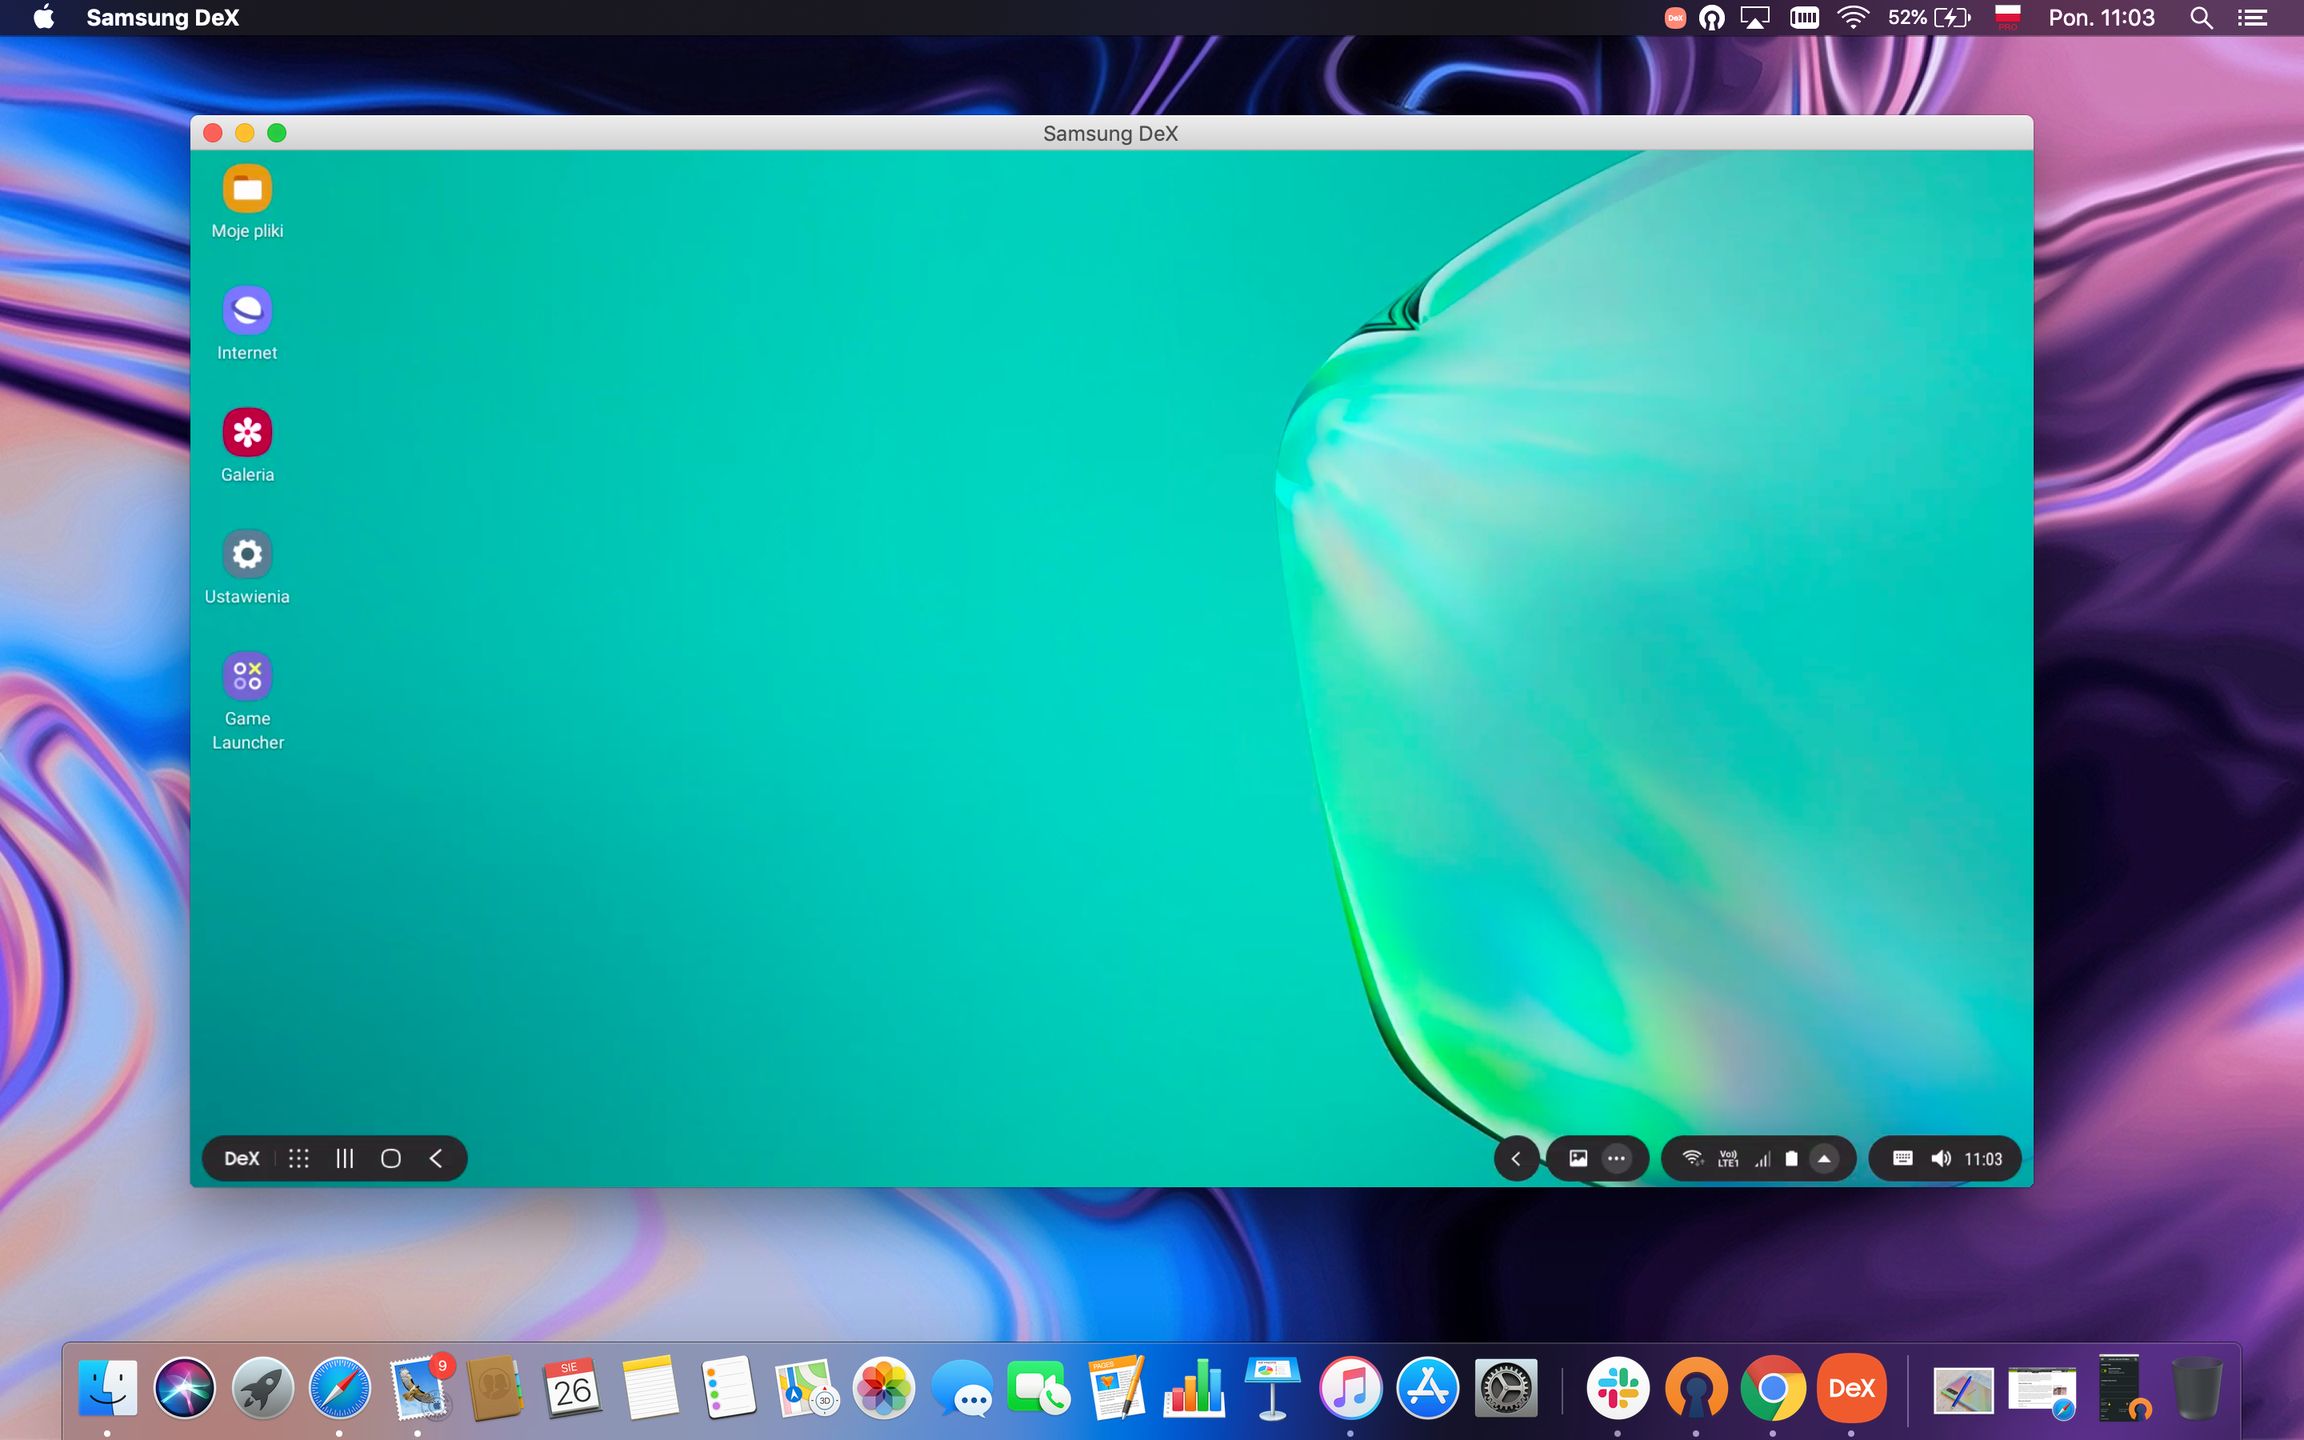Click the back arrow next to home
The height and width of the screenshot is (1440, 2304).
click(436, 1158)
